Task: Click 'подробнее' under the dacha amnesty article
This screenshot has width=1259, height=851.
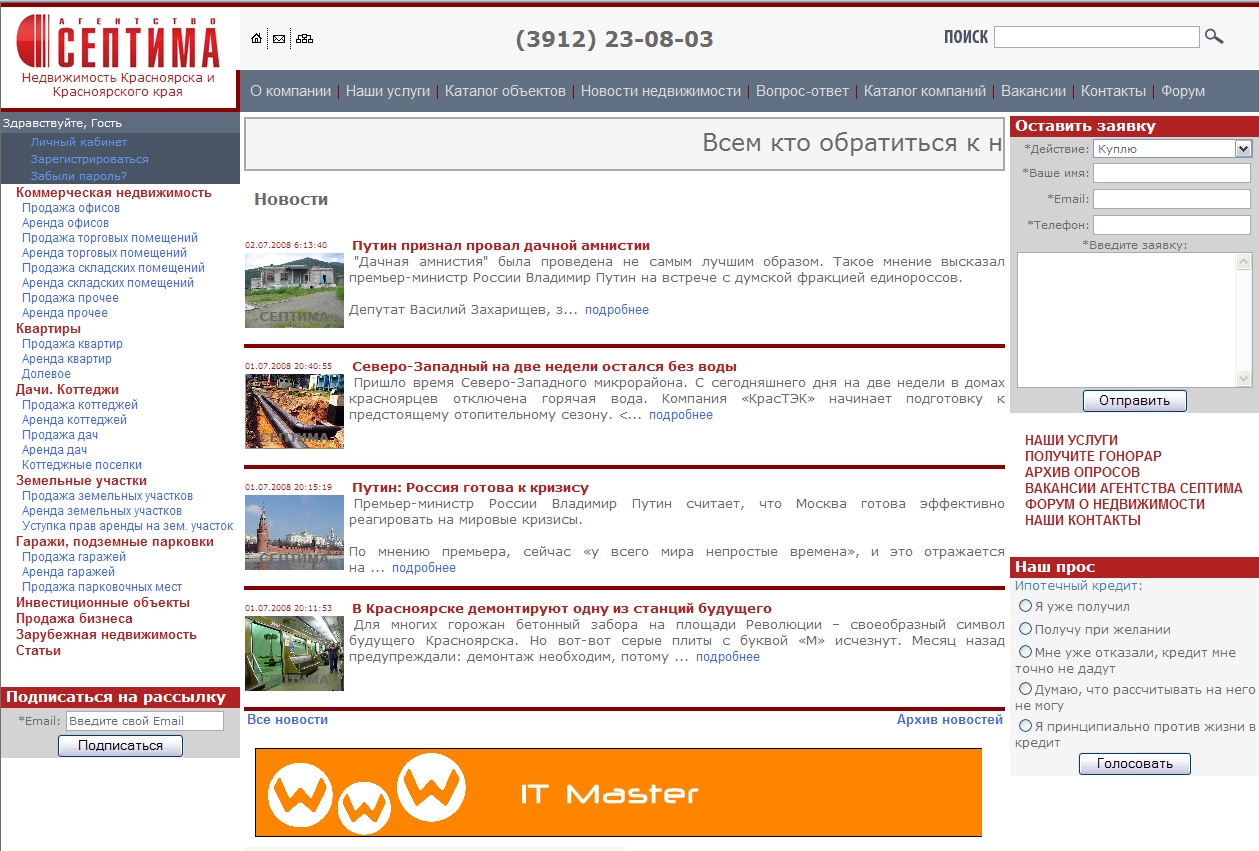Action: coord(617,309)
